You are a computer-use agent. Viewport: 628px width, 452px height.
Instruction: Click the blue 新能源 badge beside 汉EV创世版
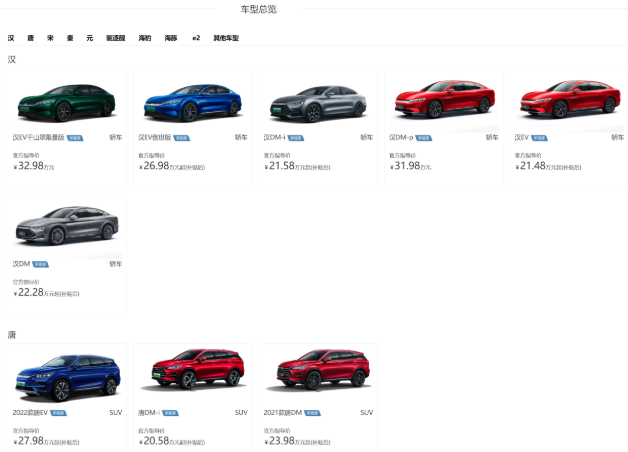click(x=181, y=138)
